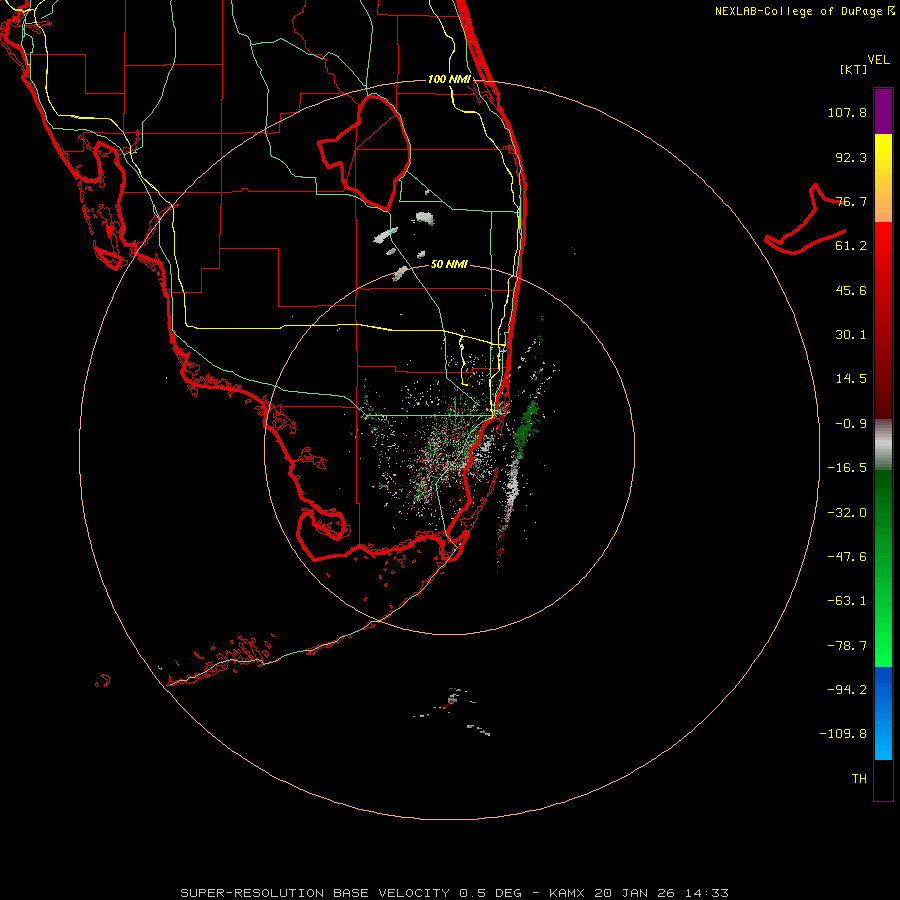Viewport: 900px width, 900px height.
Task: Select the -0.9 scale value
Action: [851, 424]
